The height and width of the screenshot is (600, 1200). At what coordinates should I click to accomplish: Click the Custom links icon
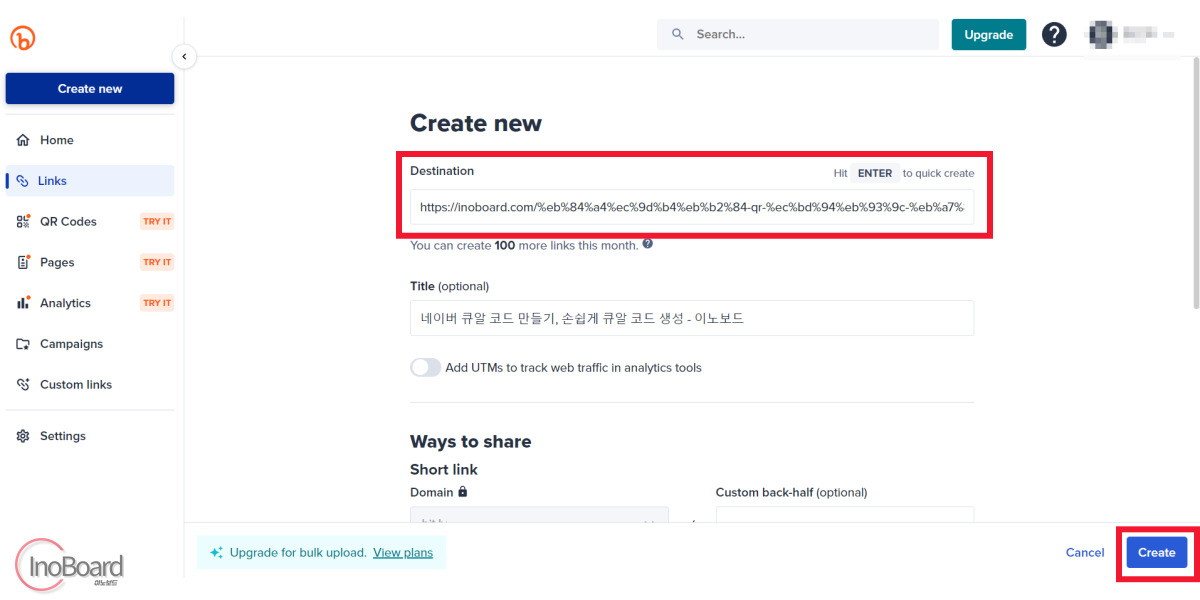(x=23, y=385)
